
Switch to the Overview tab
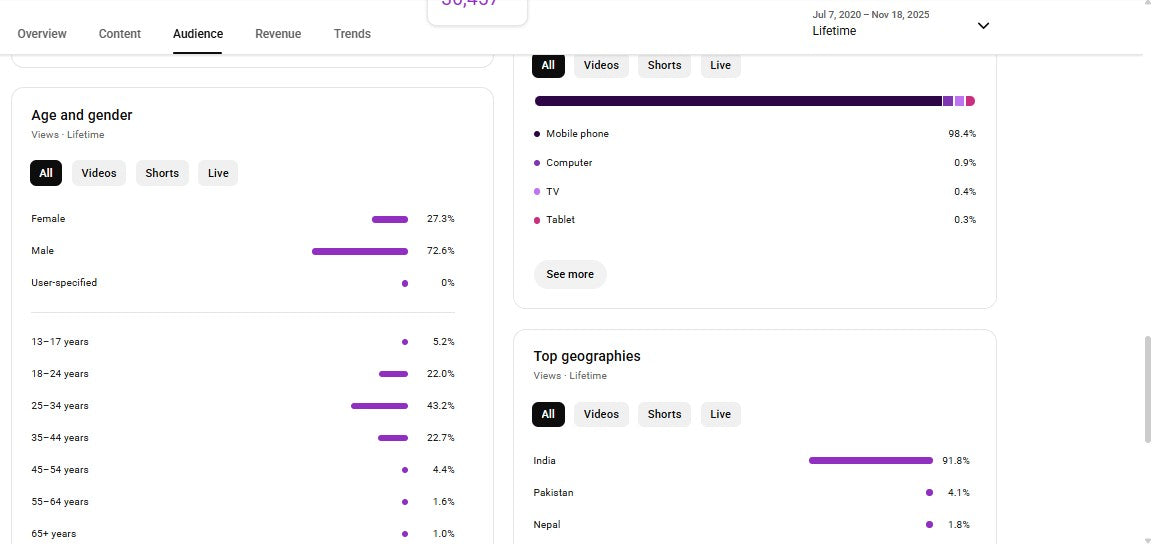pyautogui.click(x=42, y=34)
